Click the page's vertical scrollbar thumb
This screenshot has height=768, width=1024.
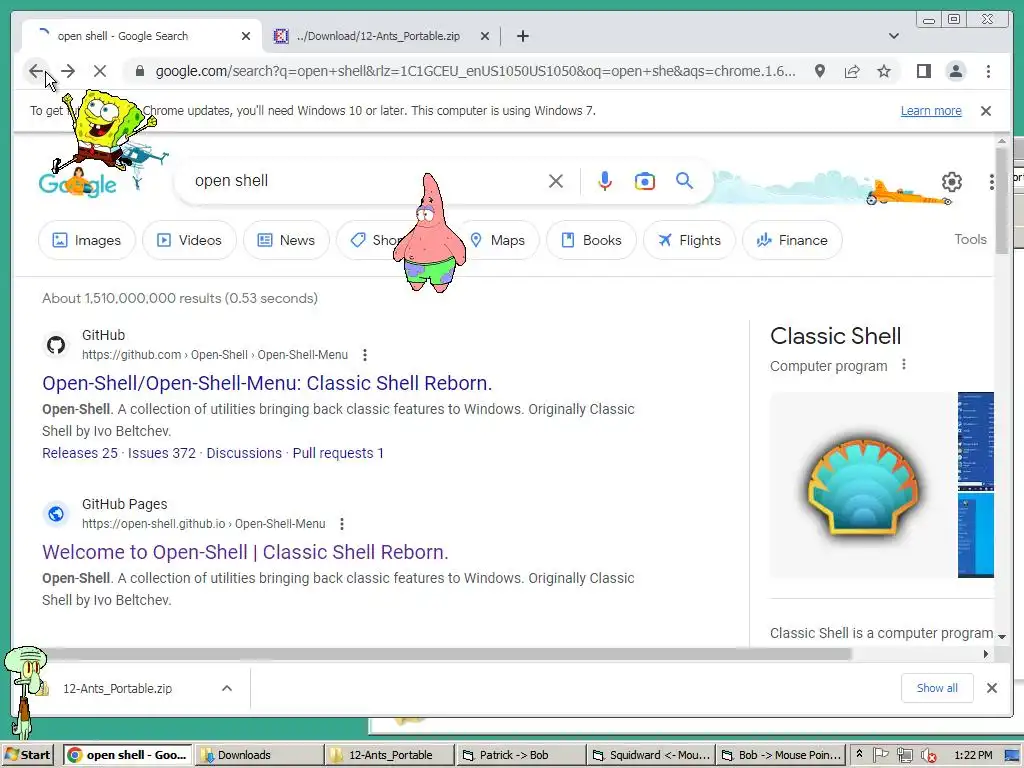click(x=1002, y=199)
